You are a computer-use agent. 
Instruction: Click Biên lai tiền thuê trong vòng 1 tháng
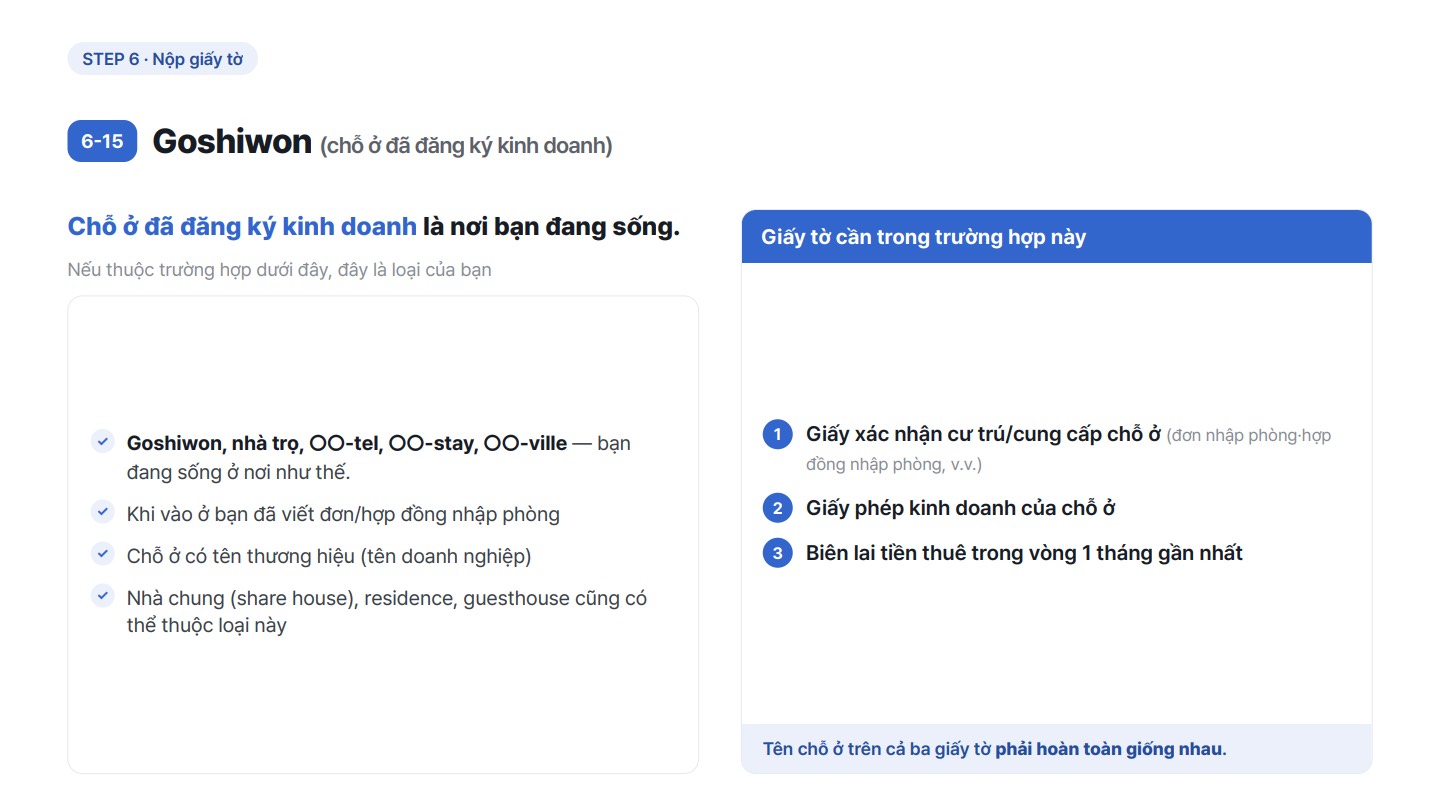(x=1024, y=553)
